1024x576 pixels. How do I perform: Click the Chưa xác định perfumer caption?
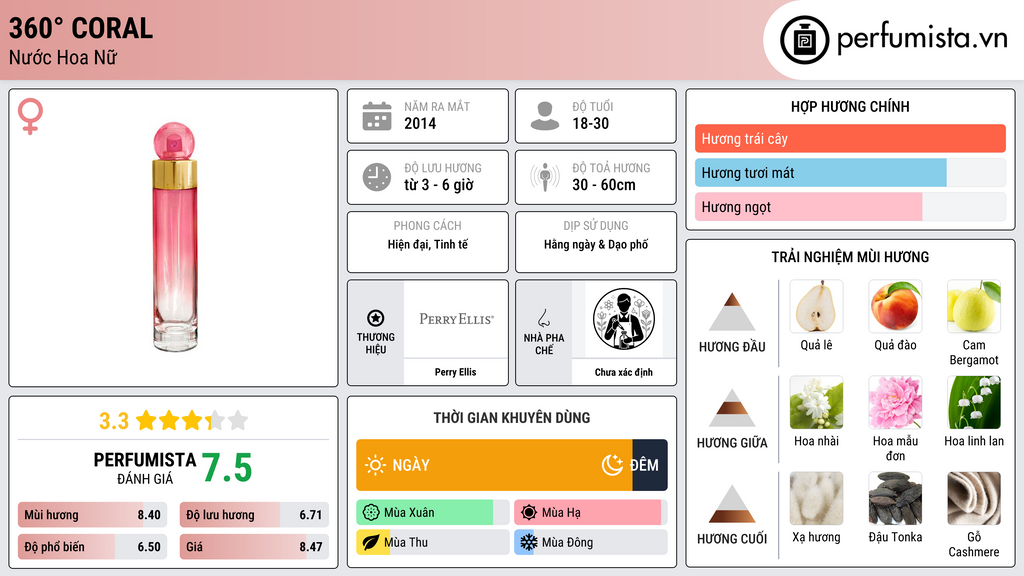pos(624,372)
